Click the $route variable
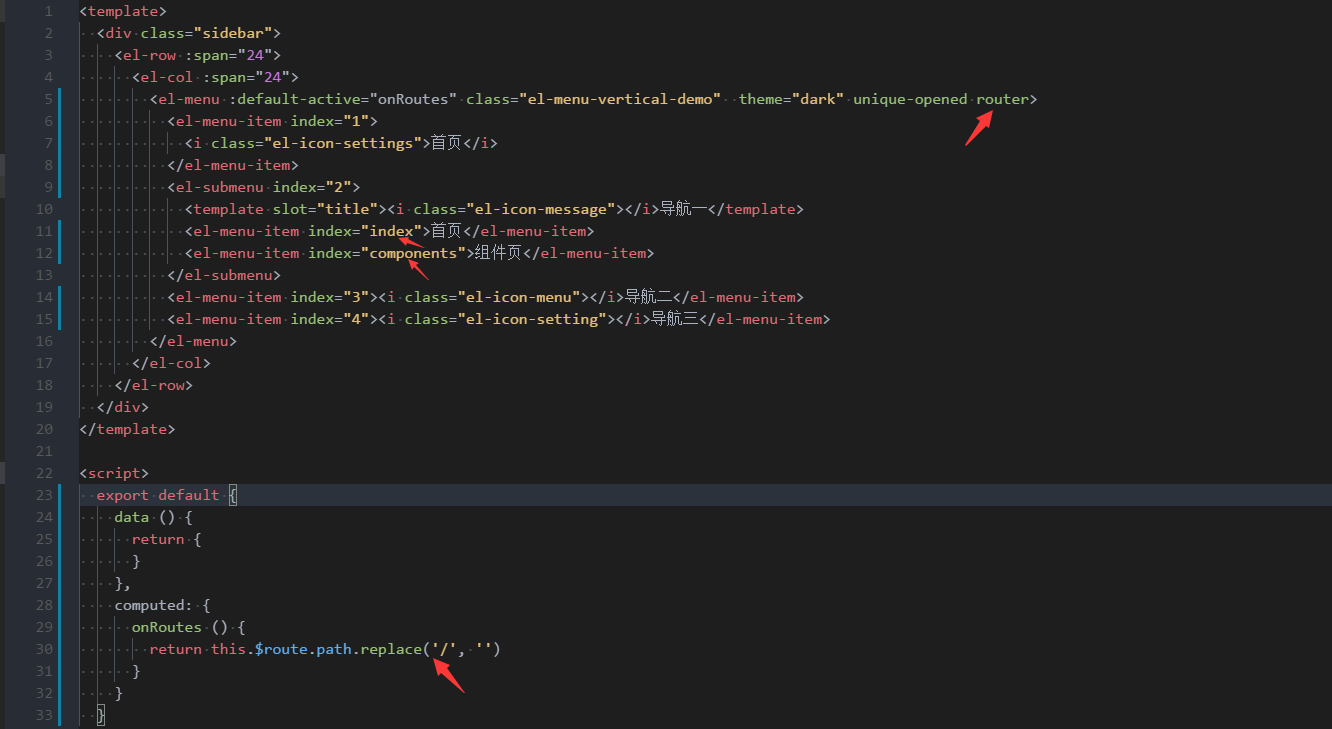1332x729 pixels. 281,649
